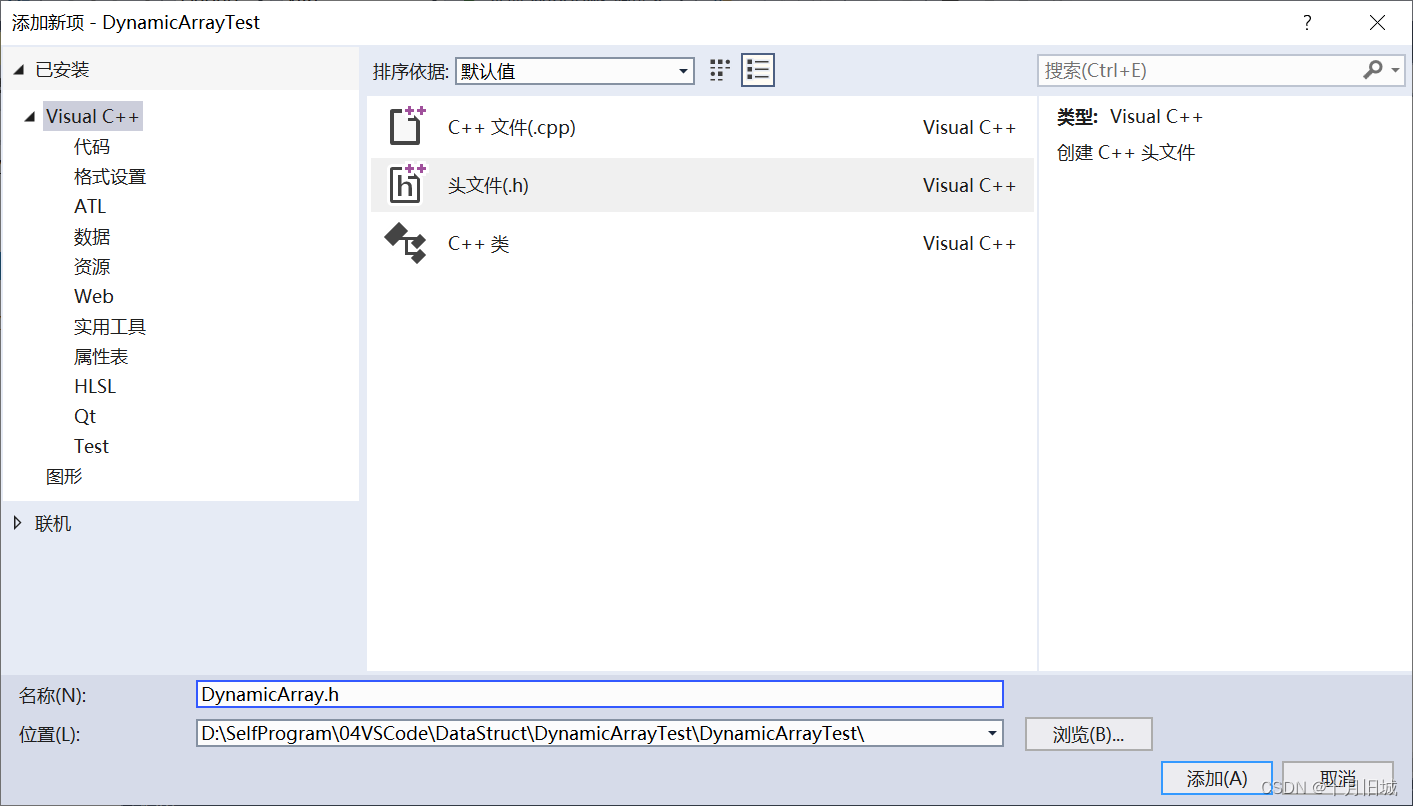Select the 图形 category
Viewport: 1413px width, 806px height.
coord(64,477)
